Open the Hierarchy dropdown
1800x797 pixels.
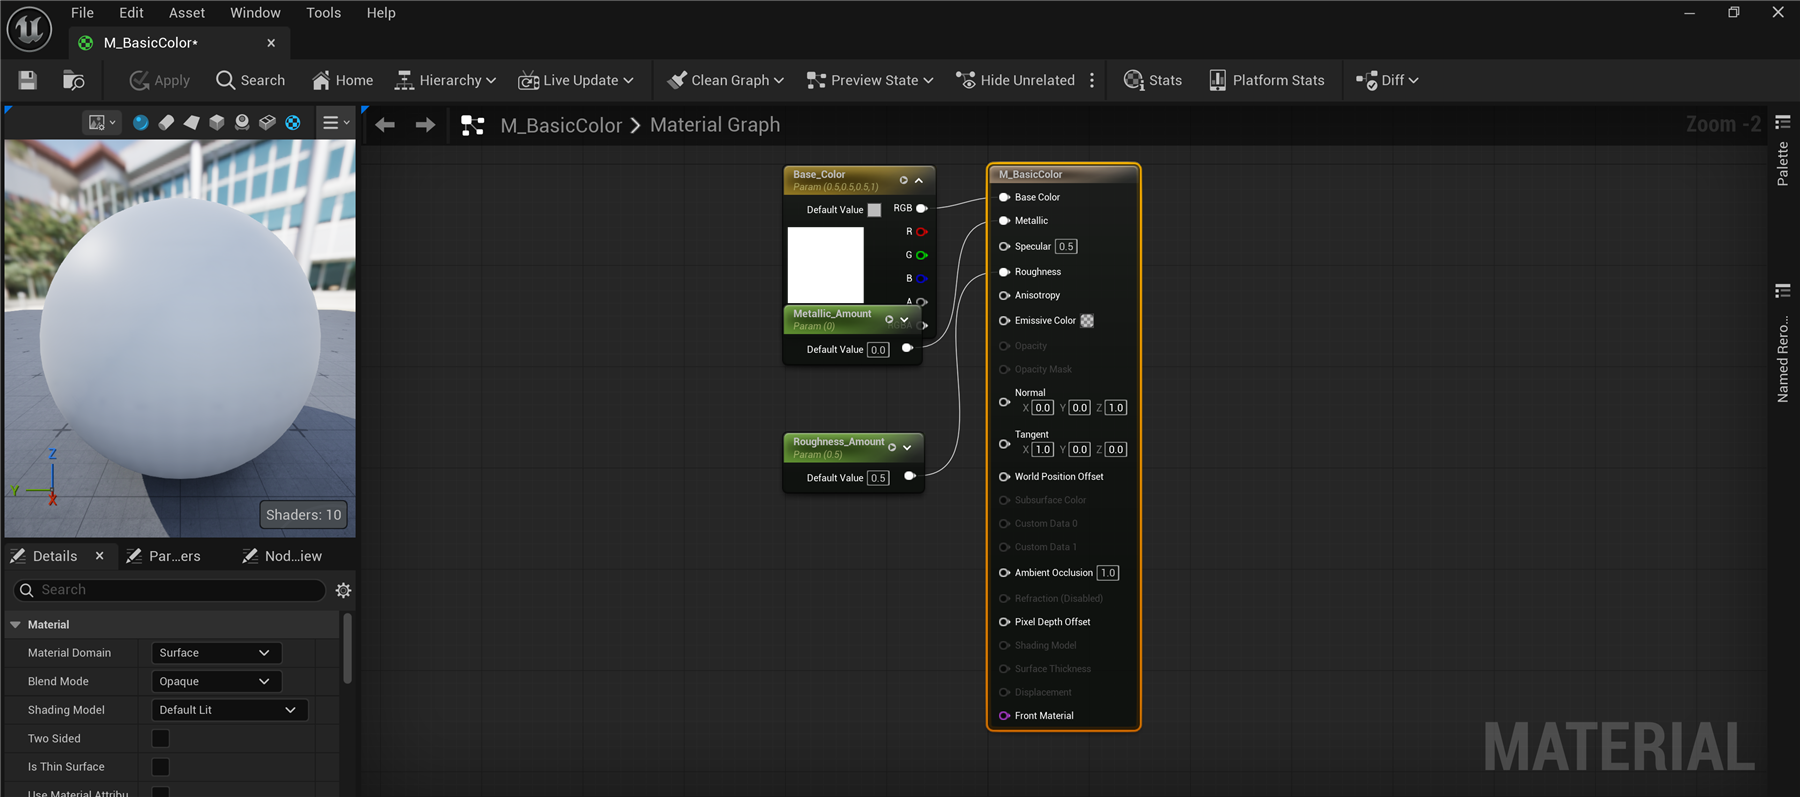(x=446, y=80)
